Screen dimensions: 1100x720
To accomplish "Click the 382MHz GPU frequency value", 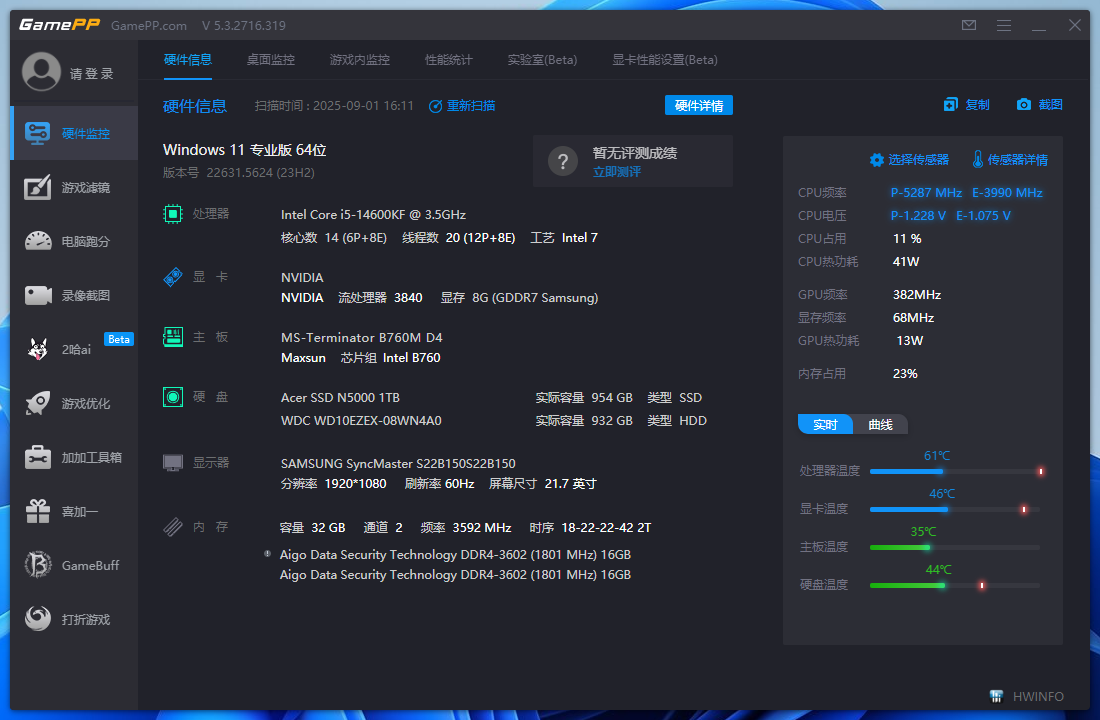I will tap(917, 295).
